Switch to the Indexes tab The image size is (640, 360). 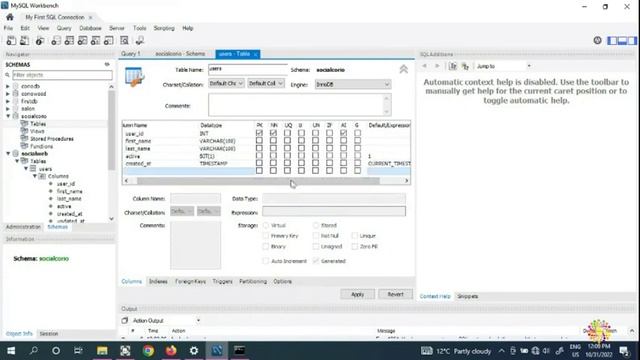coord(158,281)
